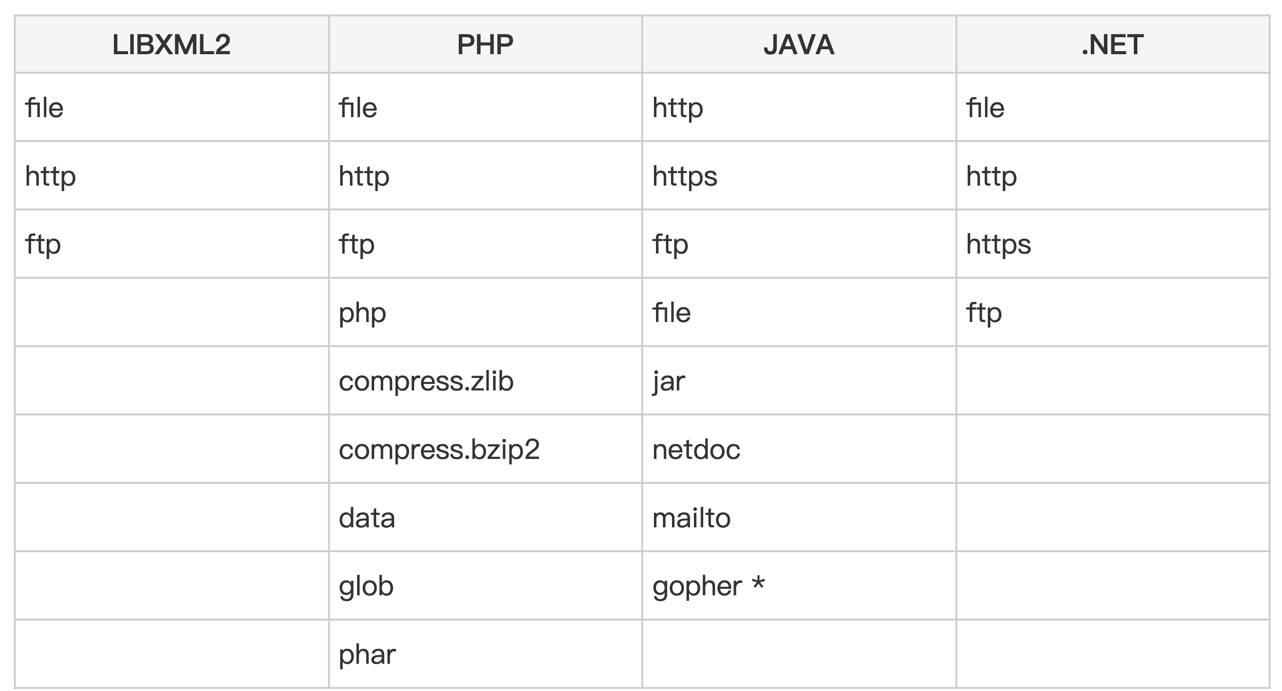Select the glob entry under PHP
Image resolution: width=1282 pixels, height=691 pixels.
(366, 586)
